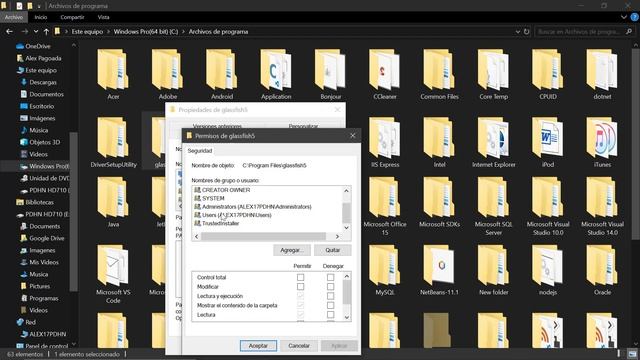Viewport: 640px width, 360px height.
Task: Click the navigation pane scrollbar
Action: pos(74,211)
